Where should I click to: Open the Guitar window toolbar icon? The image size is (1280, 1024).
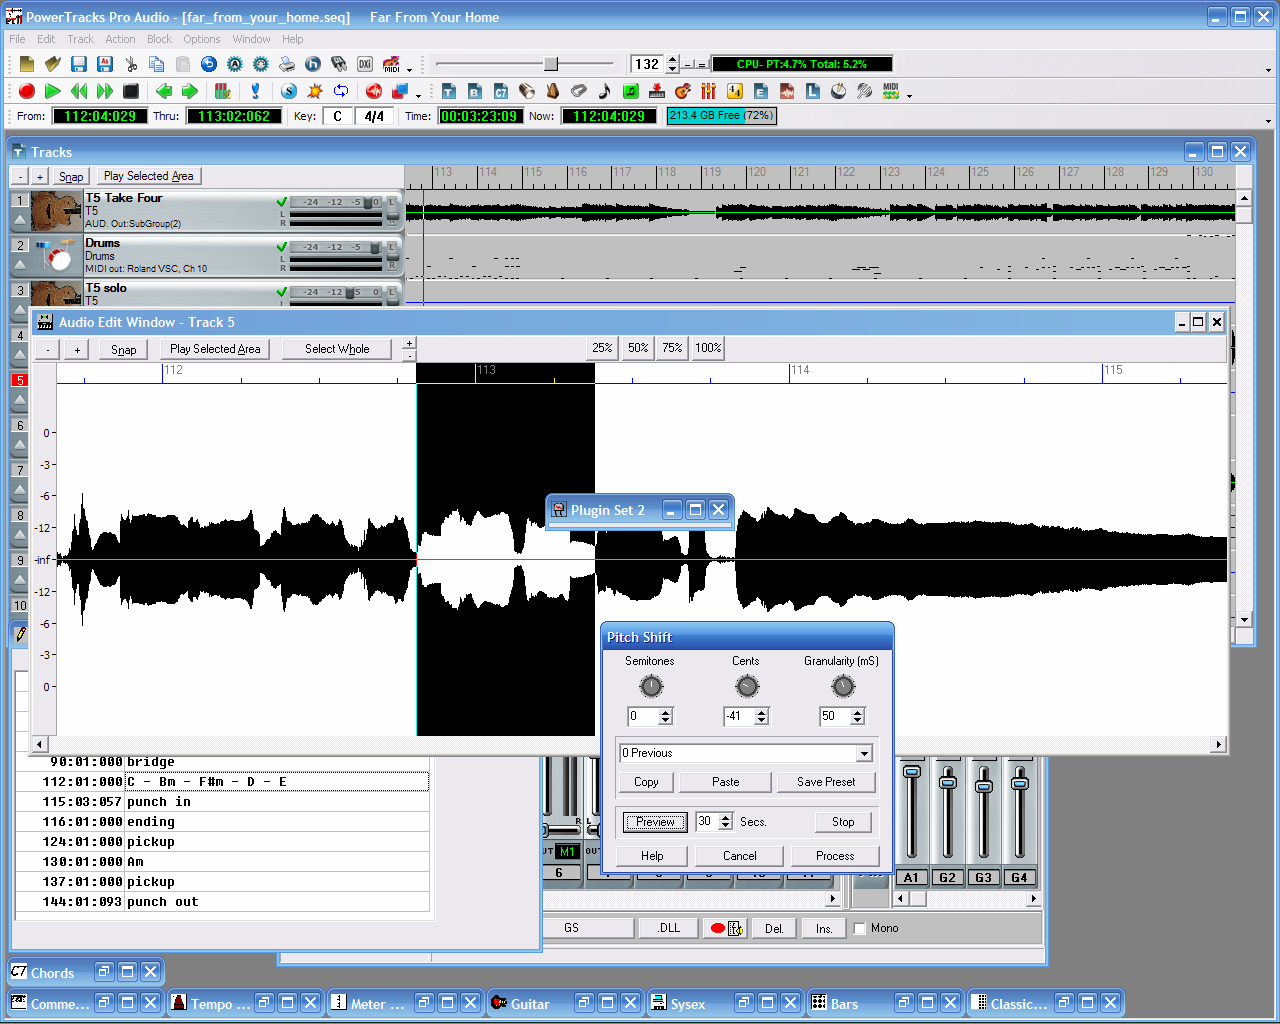pyautogui.click(x=683, y=91)
